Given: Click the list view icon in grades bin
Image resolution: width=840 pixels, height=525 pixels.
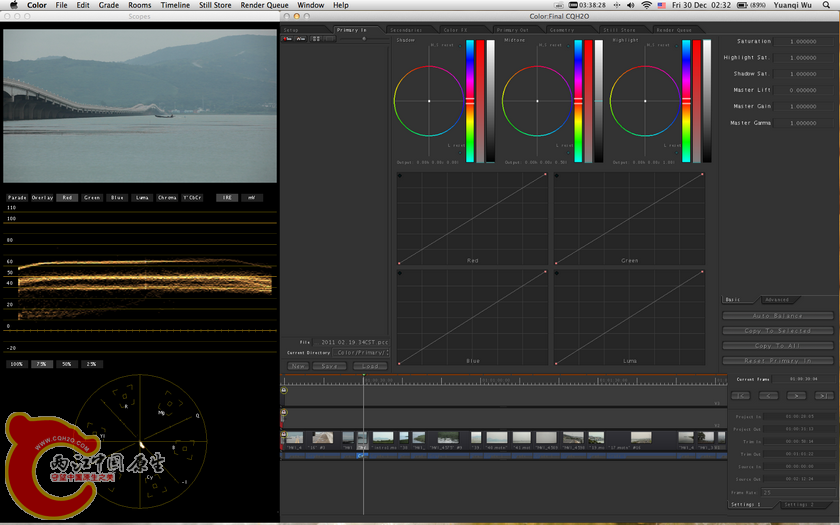Looking at the screenshot, I should point(329,39).
